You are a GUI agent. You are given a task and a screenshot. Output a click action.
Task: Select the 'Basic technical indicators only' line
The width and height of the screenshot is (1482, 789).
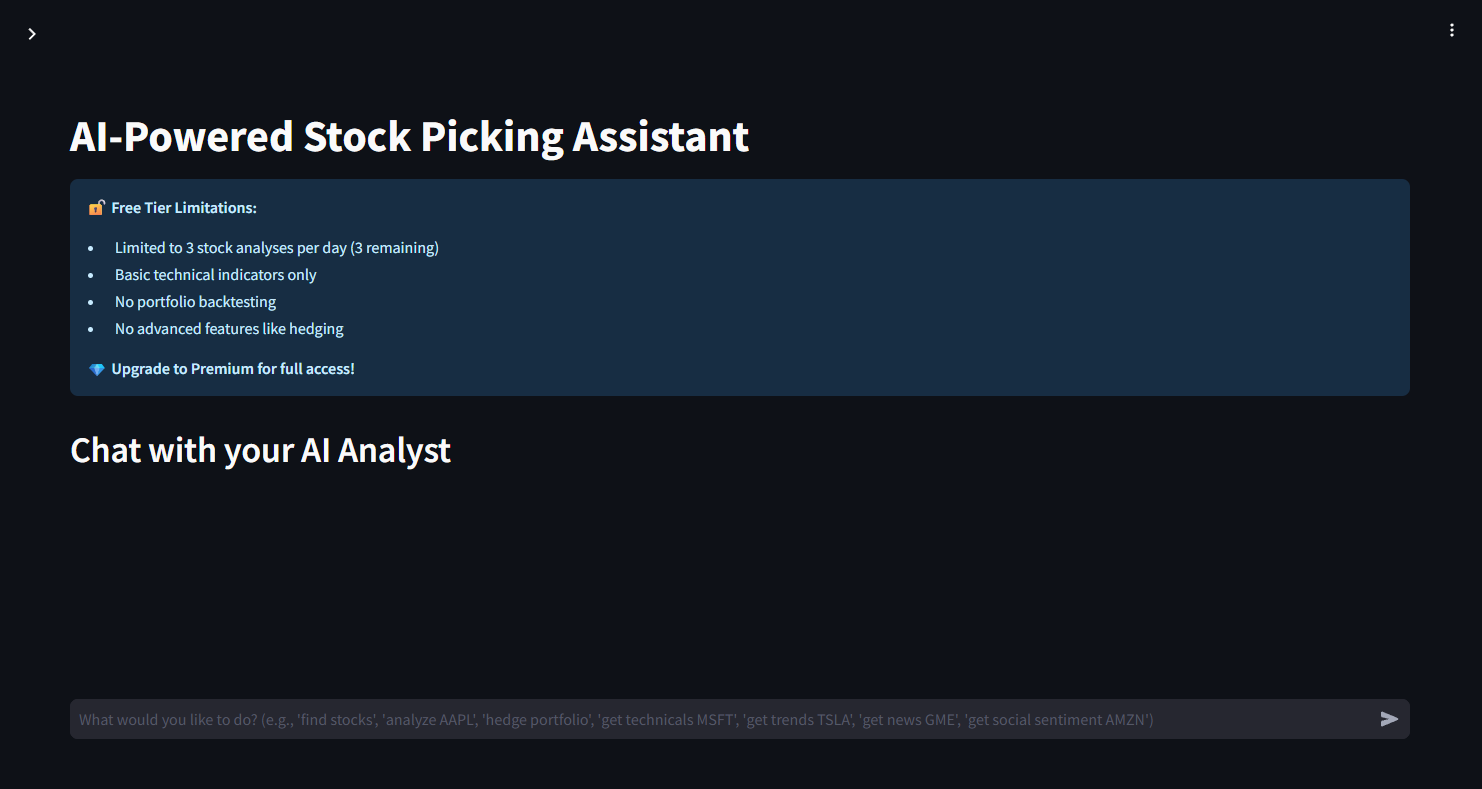[x=215, y=275]
